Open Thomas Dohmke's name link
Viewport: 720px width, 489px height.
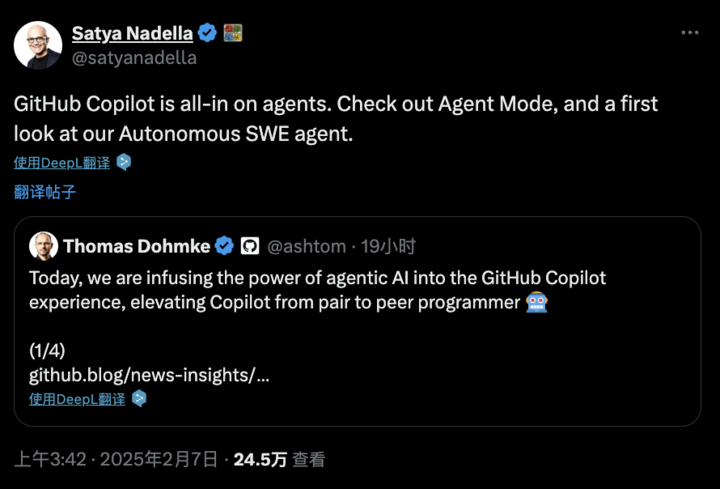pos(135,246)
